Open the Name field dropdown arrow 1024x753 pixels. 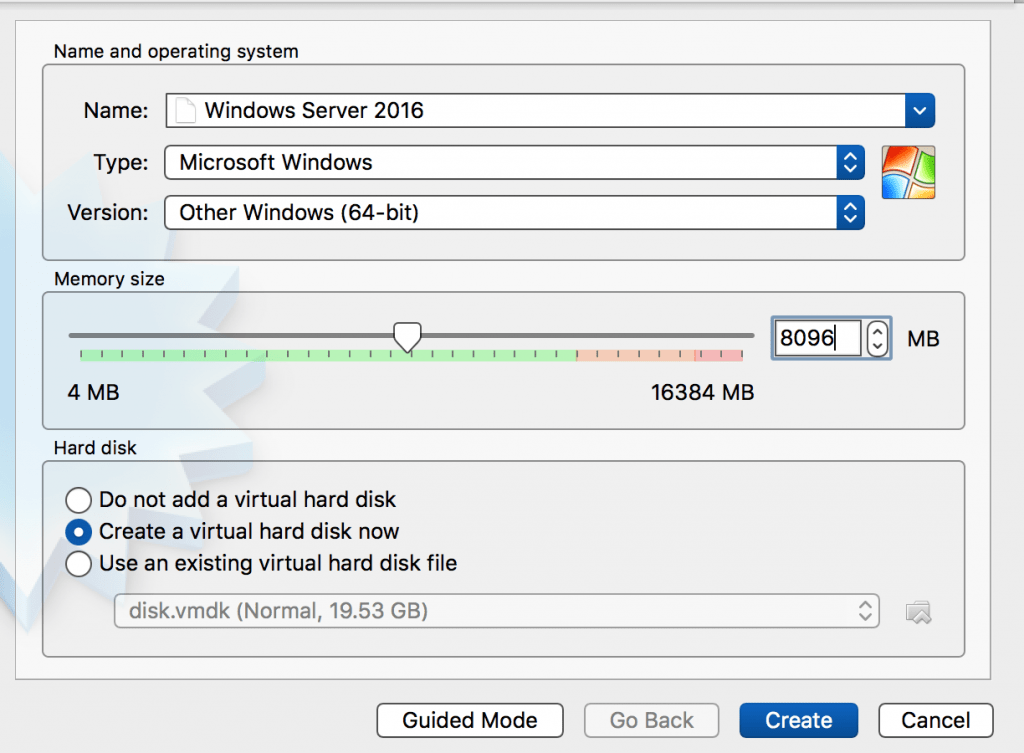pyautogui.click(x=919, y=110)
